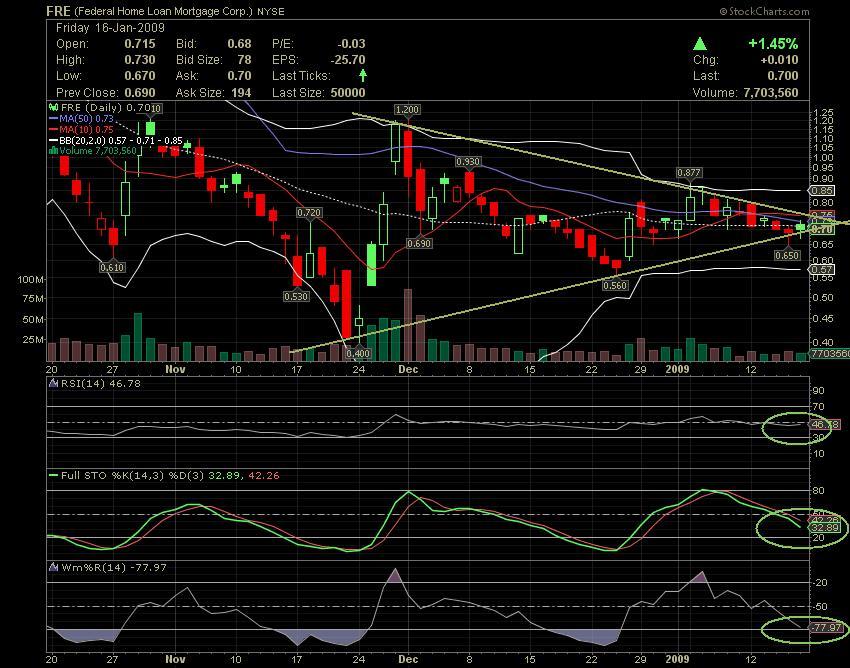Click the 32.89 stochastic tag on right axis

coord(826,528)
